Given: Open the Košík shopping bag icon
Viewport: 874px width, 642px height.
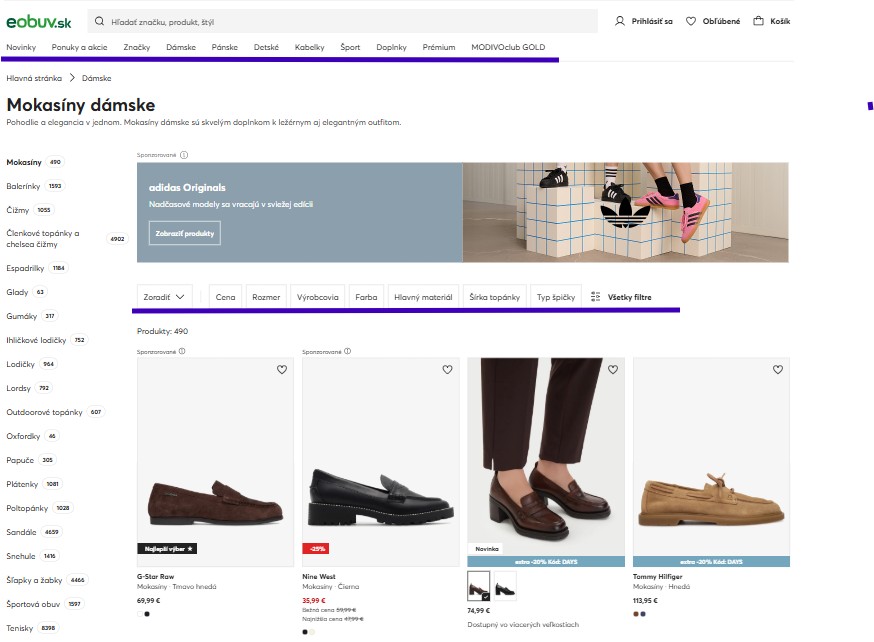Looking at the screenshot, I should 758,21.
